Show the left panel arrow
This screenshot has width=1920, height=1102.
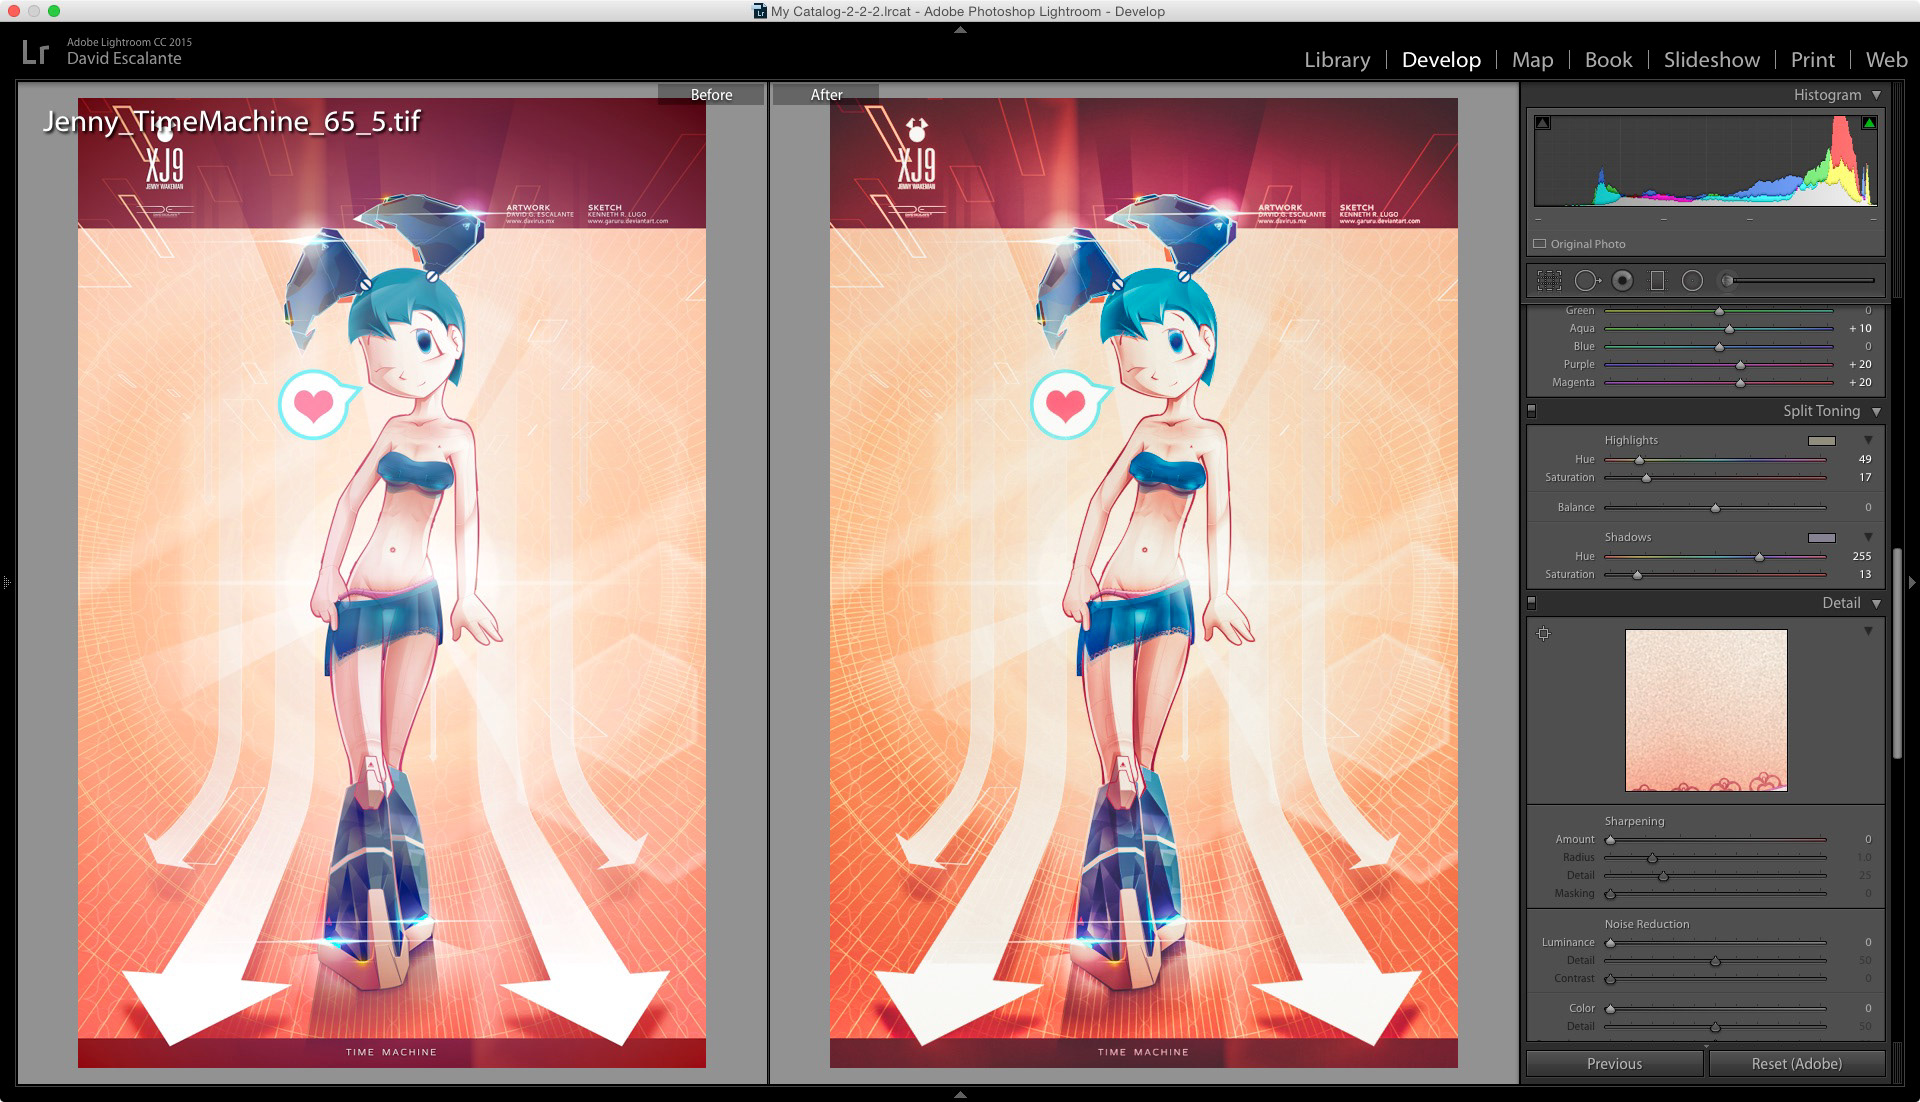click(x=6, y=582)
